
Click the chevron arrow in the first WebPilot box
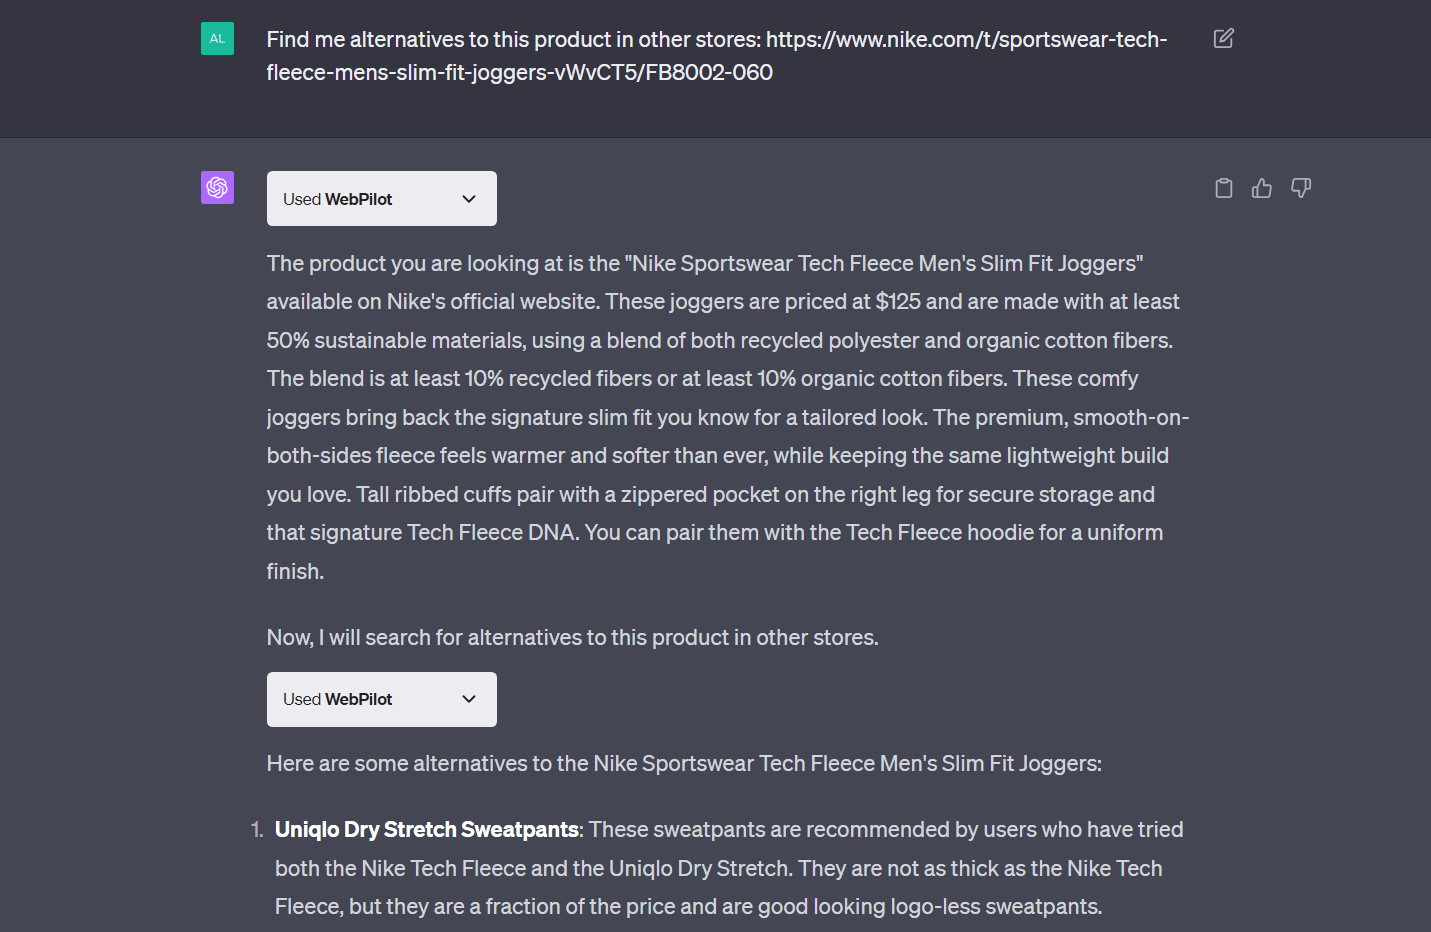click(x=469, y=199)
